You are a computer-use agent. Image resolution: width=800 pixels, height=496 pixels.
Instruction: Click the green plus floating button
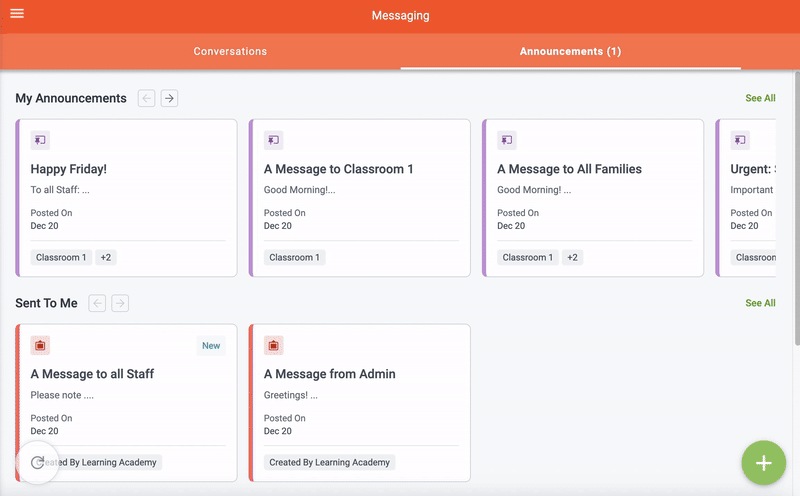763,463
